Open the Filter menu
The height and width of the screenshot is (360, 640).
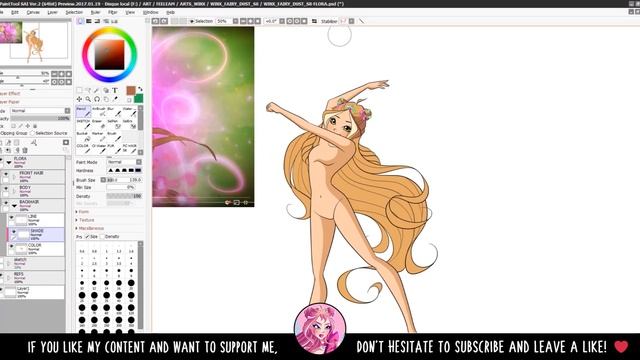[x=113, y=13]
